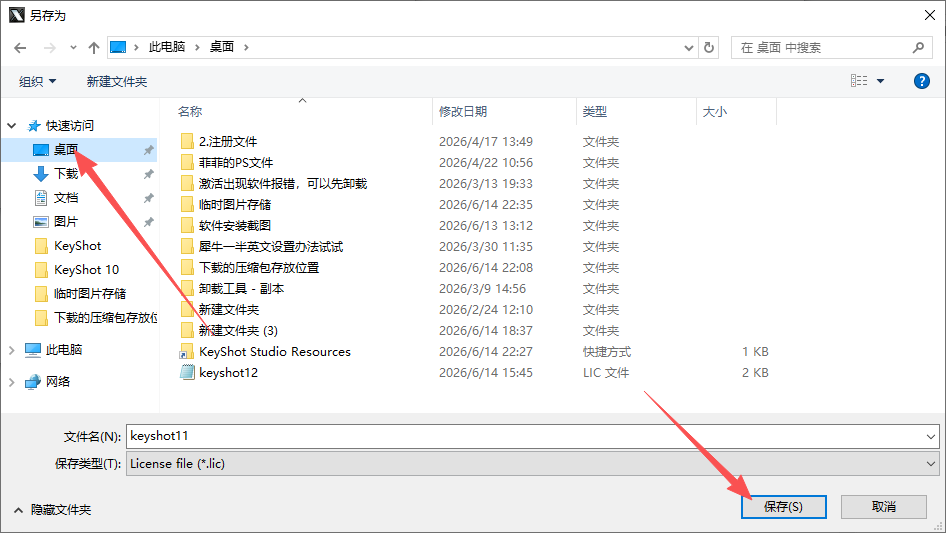Image resolution: width=946 pixels, height=533 pixels.
Task: Click 桌面 in the address breadcrumb
Action: 221,47
